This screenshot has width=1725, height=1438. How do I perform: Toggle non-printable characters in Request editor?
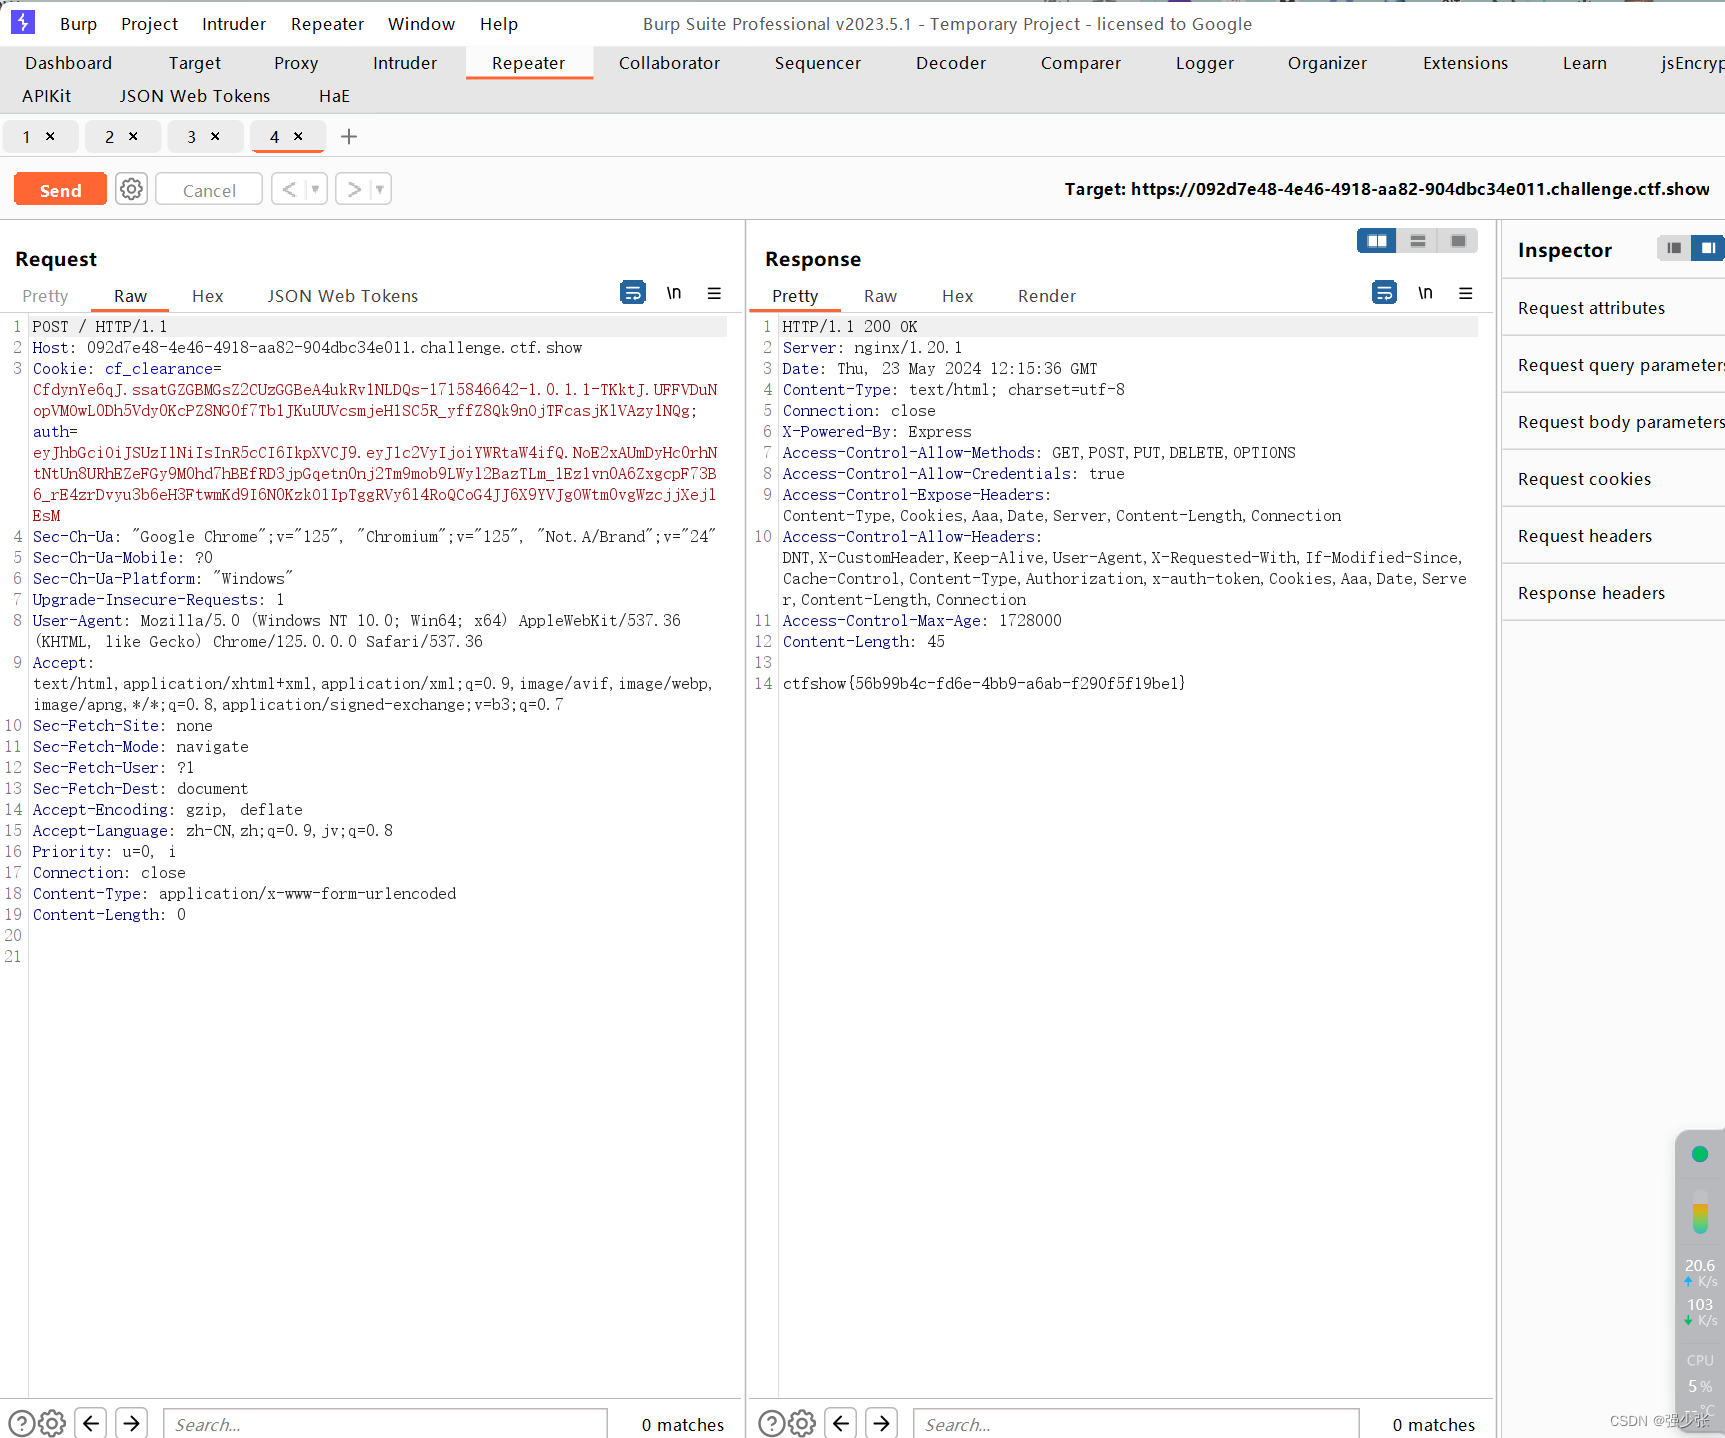(674, 293)
